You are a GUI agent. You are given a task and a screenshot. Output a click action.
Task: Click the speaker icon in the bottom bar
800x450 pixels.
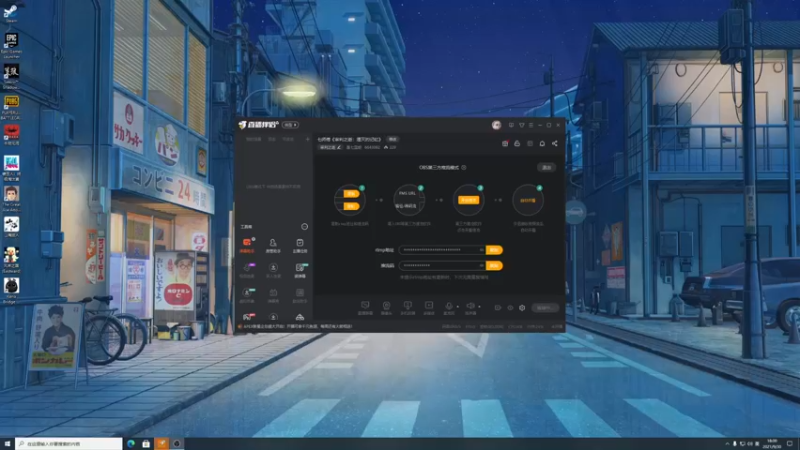pos(470,307)
